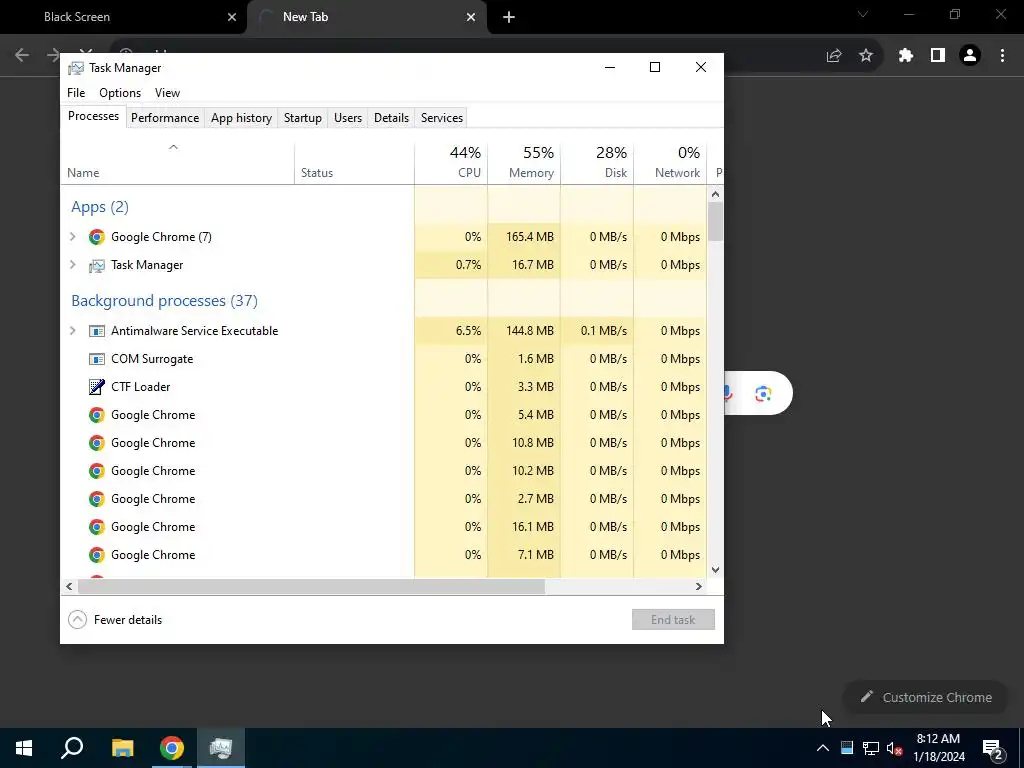This screenshot has width=1024, height=768.
Task: Select Chrome process using 2.7 MB
Action: (x=383, y=499)
